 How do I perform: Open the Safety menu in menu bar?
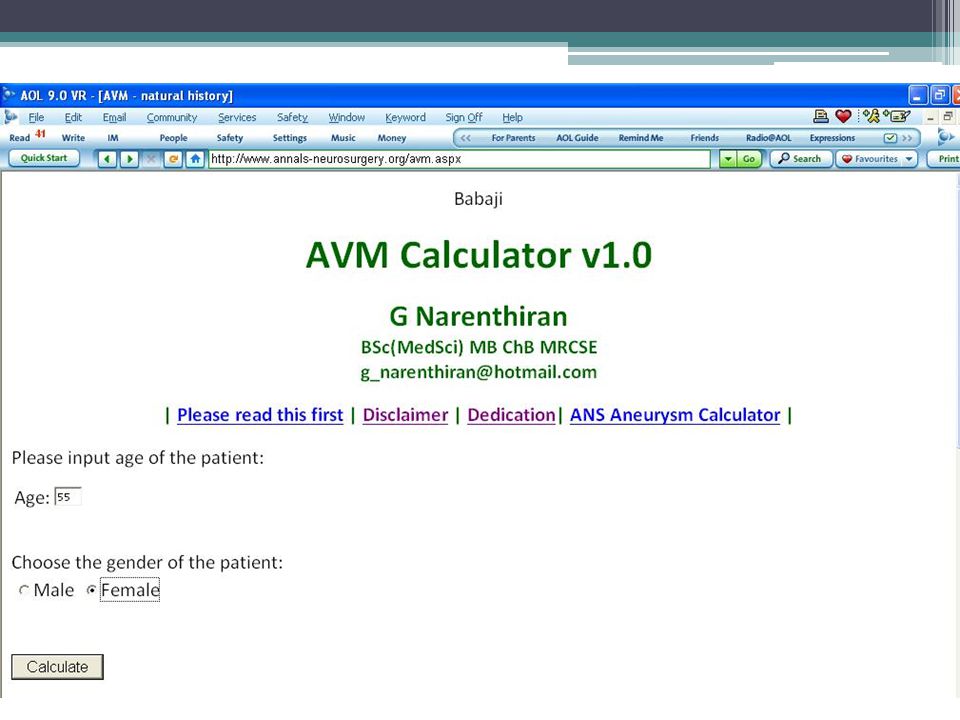[x=292, y=117]
